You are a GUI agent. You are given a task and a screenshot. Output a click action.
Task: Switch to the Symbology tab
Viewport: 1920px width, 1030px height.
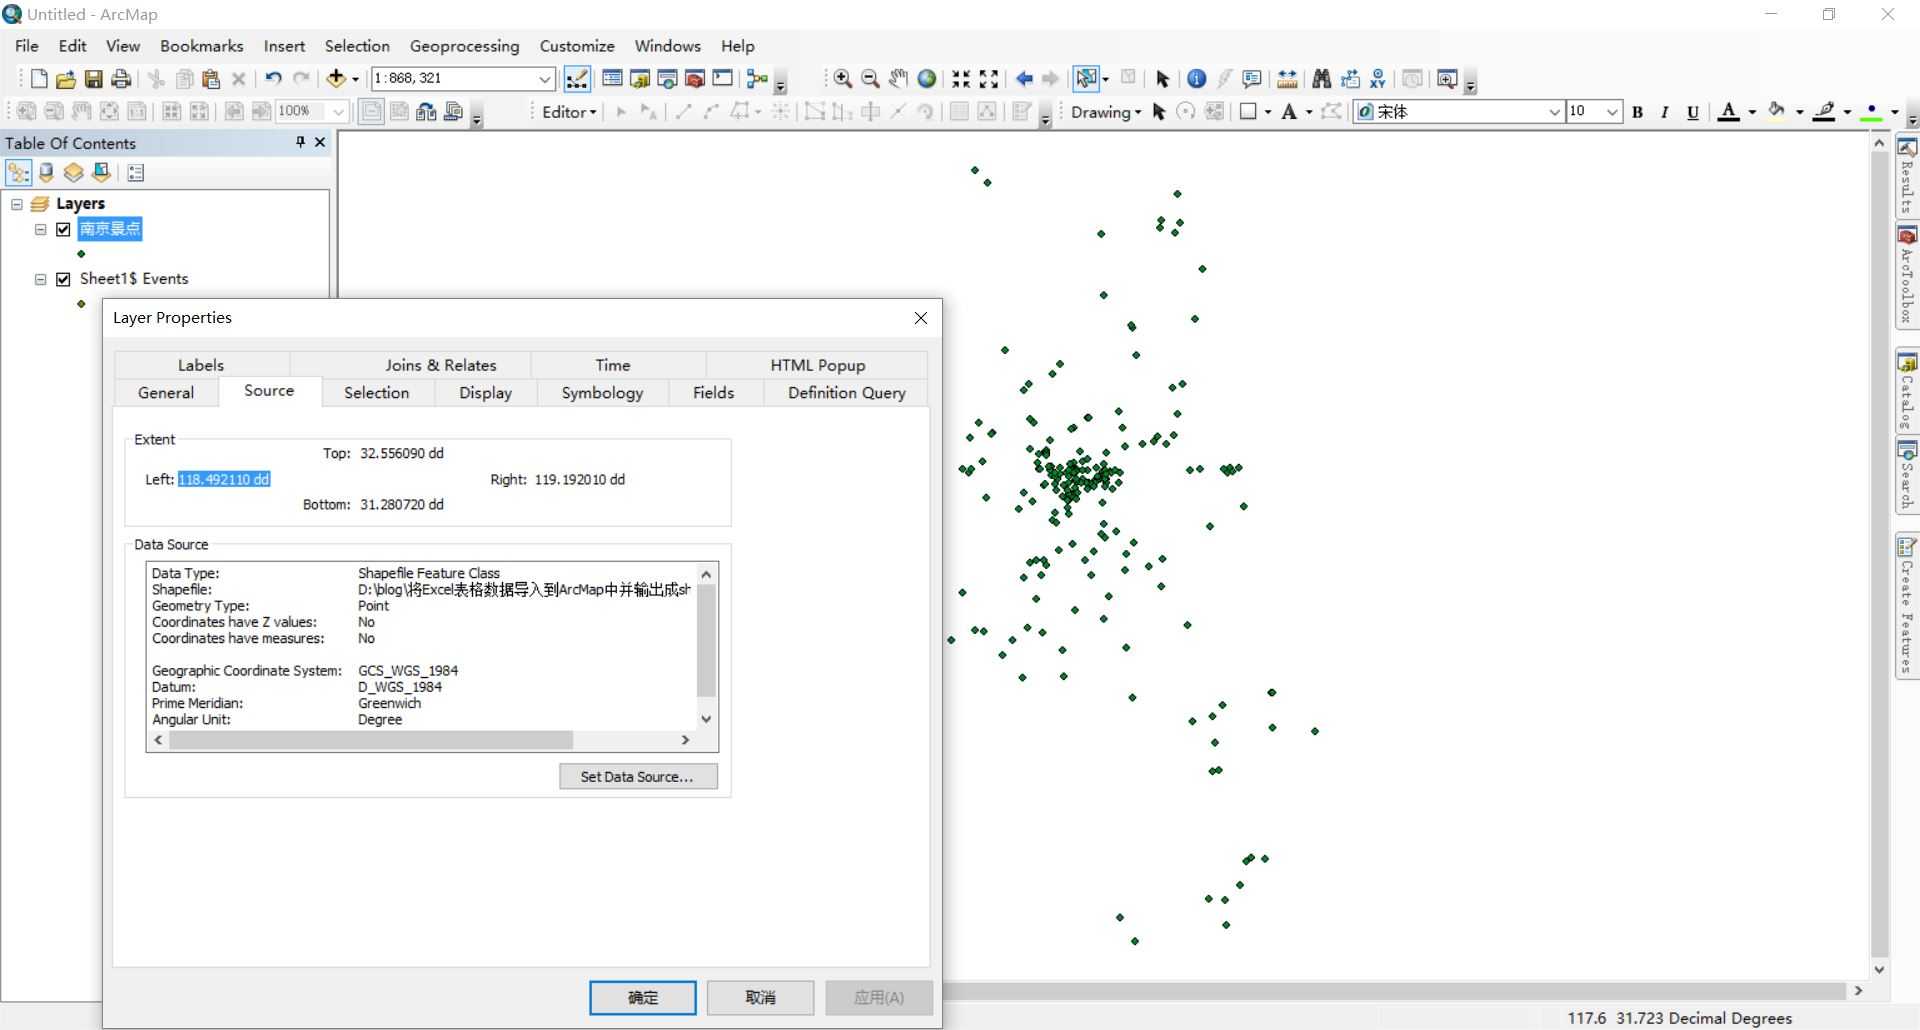(601, 393)
